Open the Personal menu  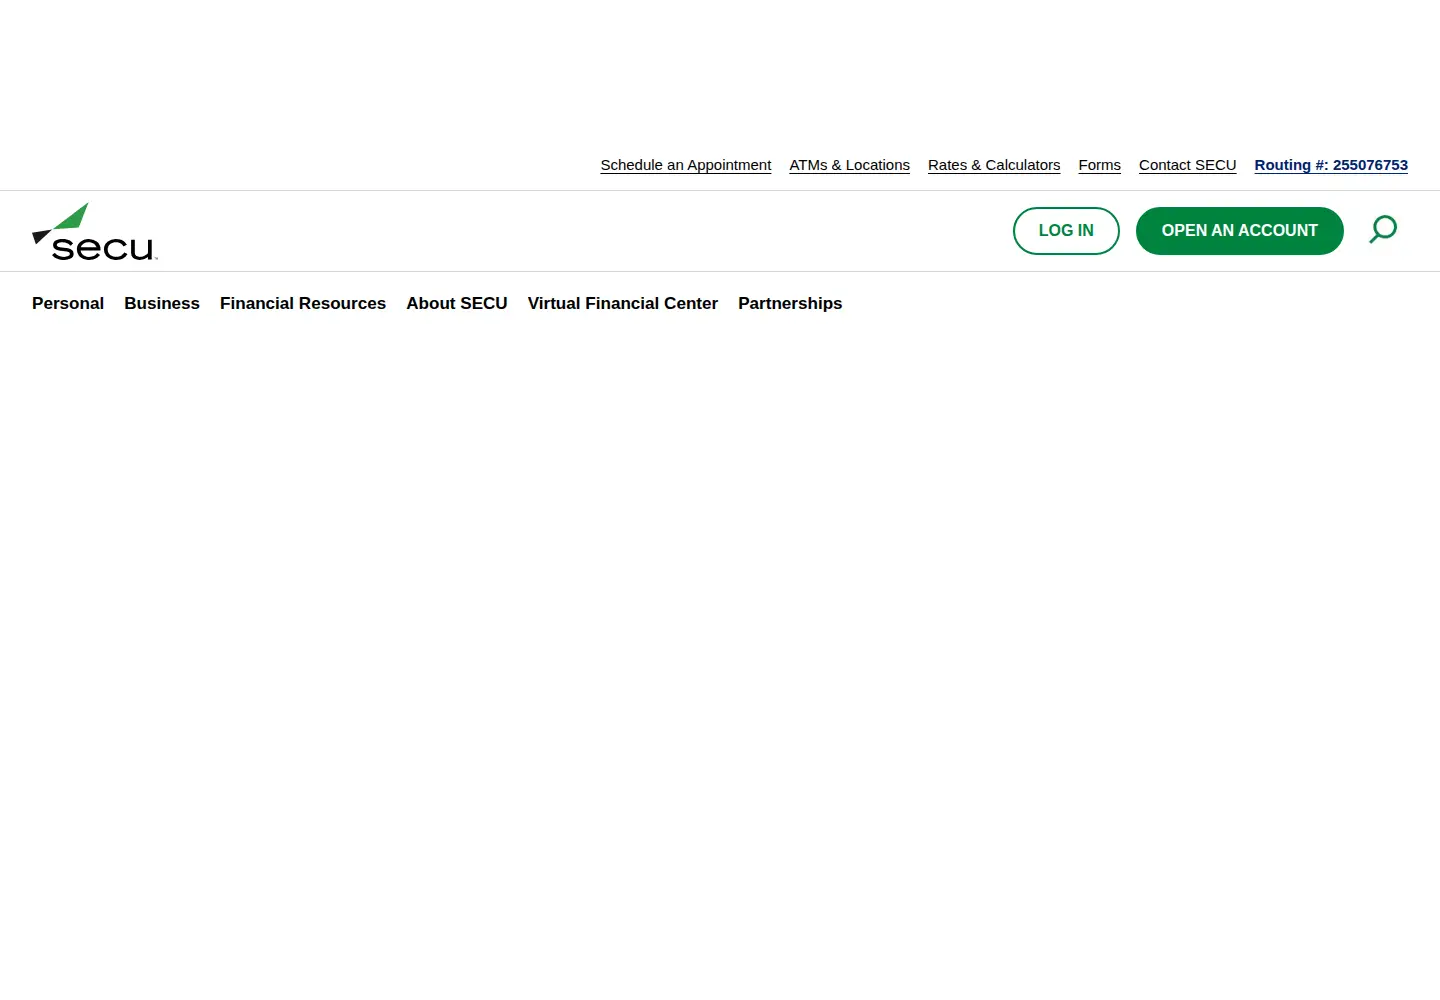(68, 303)
